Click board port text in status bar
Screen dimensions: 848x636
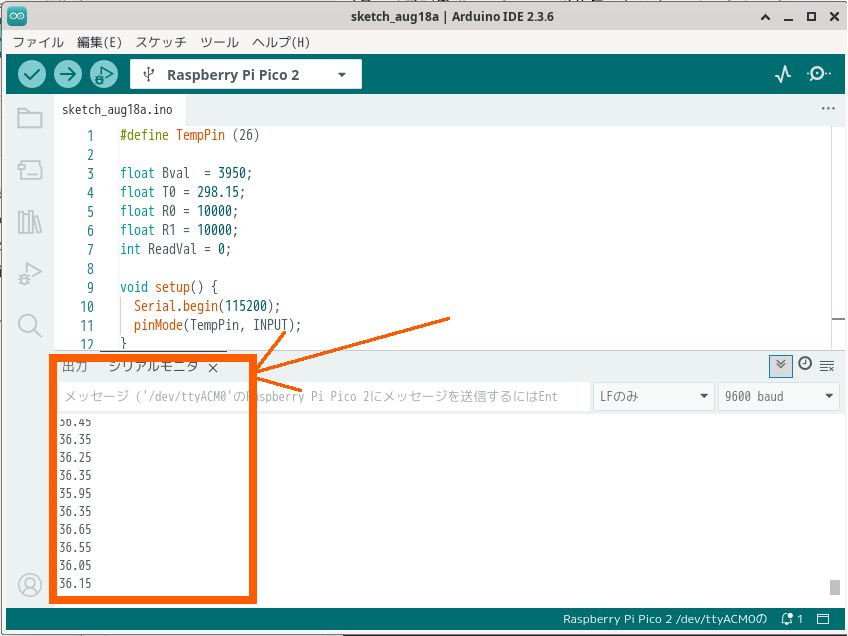665,619
